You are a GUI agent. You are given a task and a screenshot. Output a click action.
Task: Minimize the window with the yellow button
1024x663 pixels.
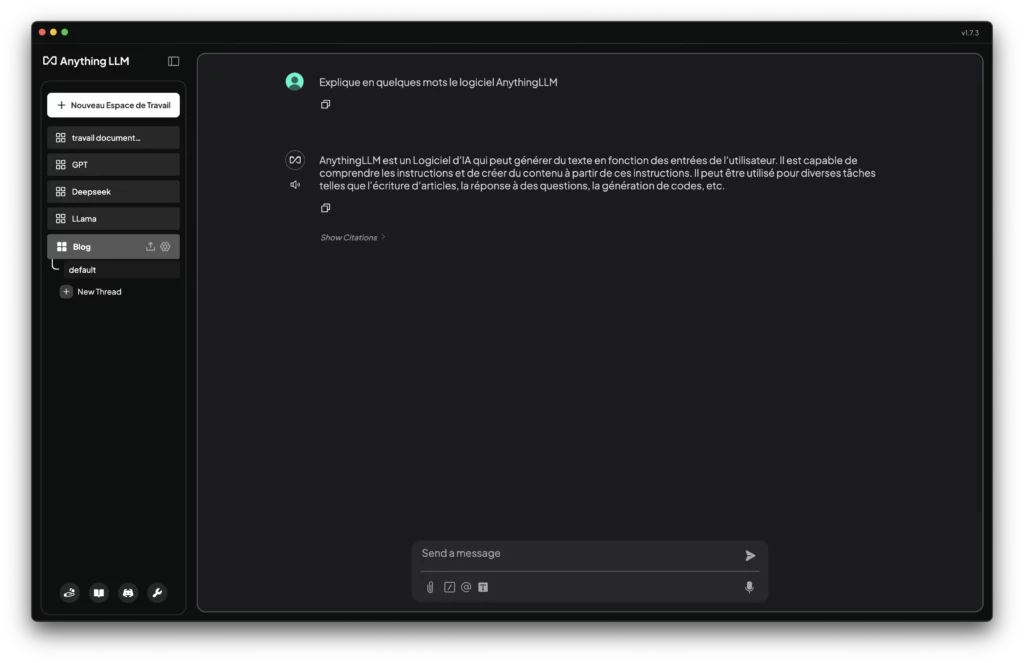[54, 32]
